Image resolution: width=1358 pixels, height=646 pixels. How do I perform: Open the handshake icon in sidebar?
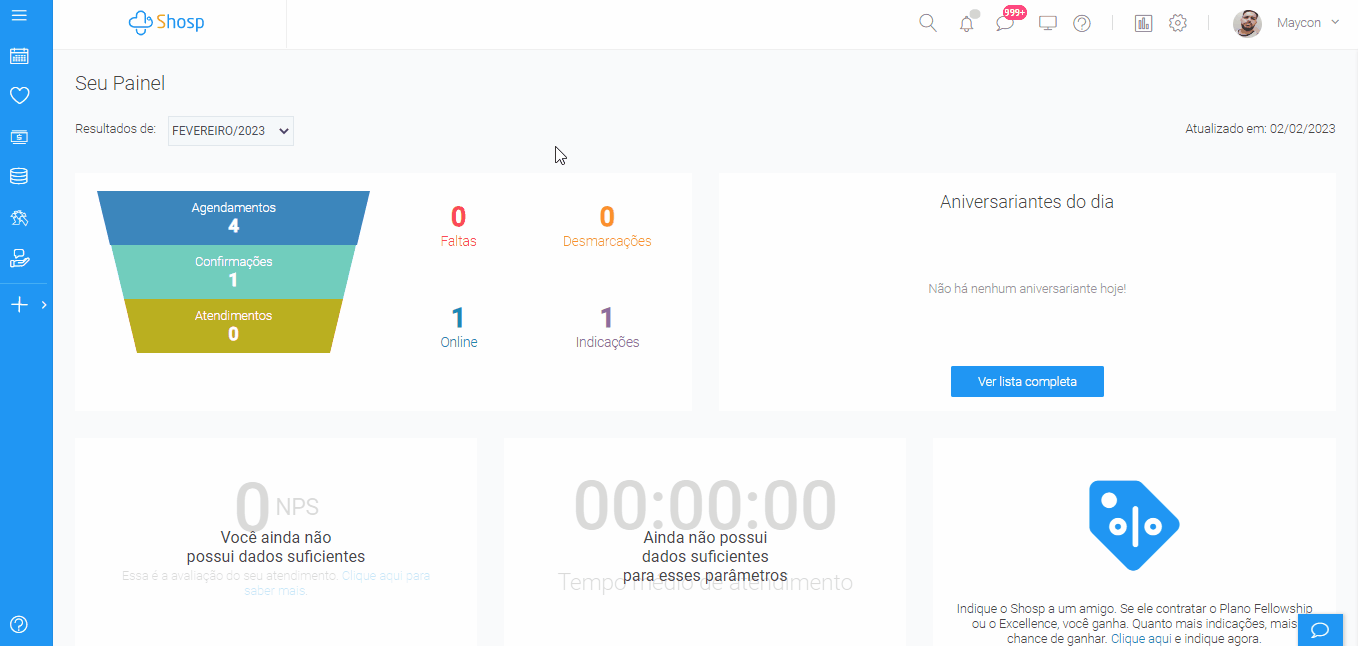coord(19,217)
